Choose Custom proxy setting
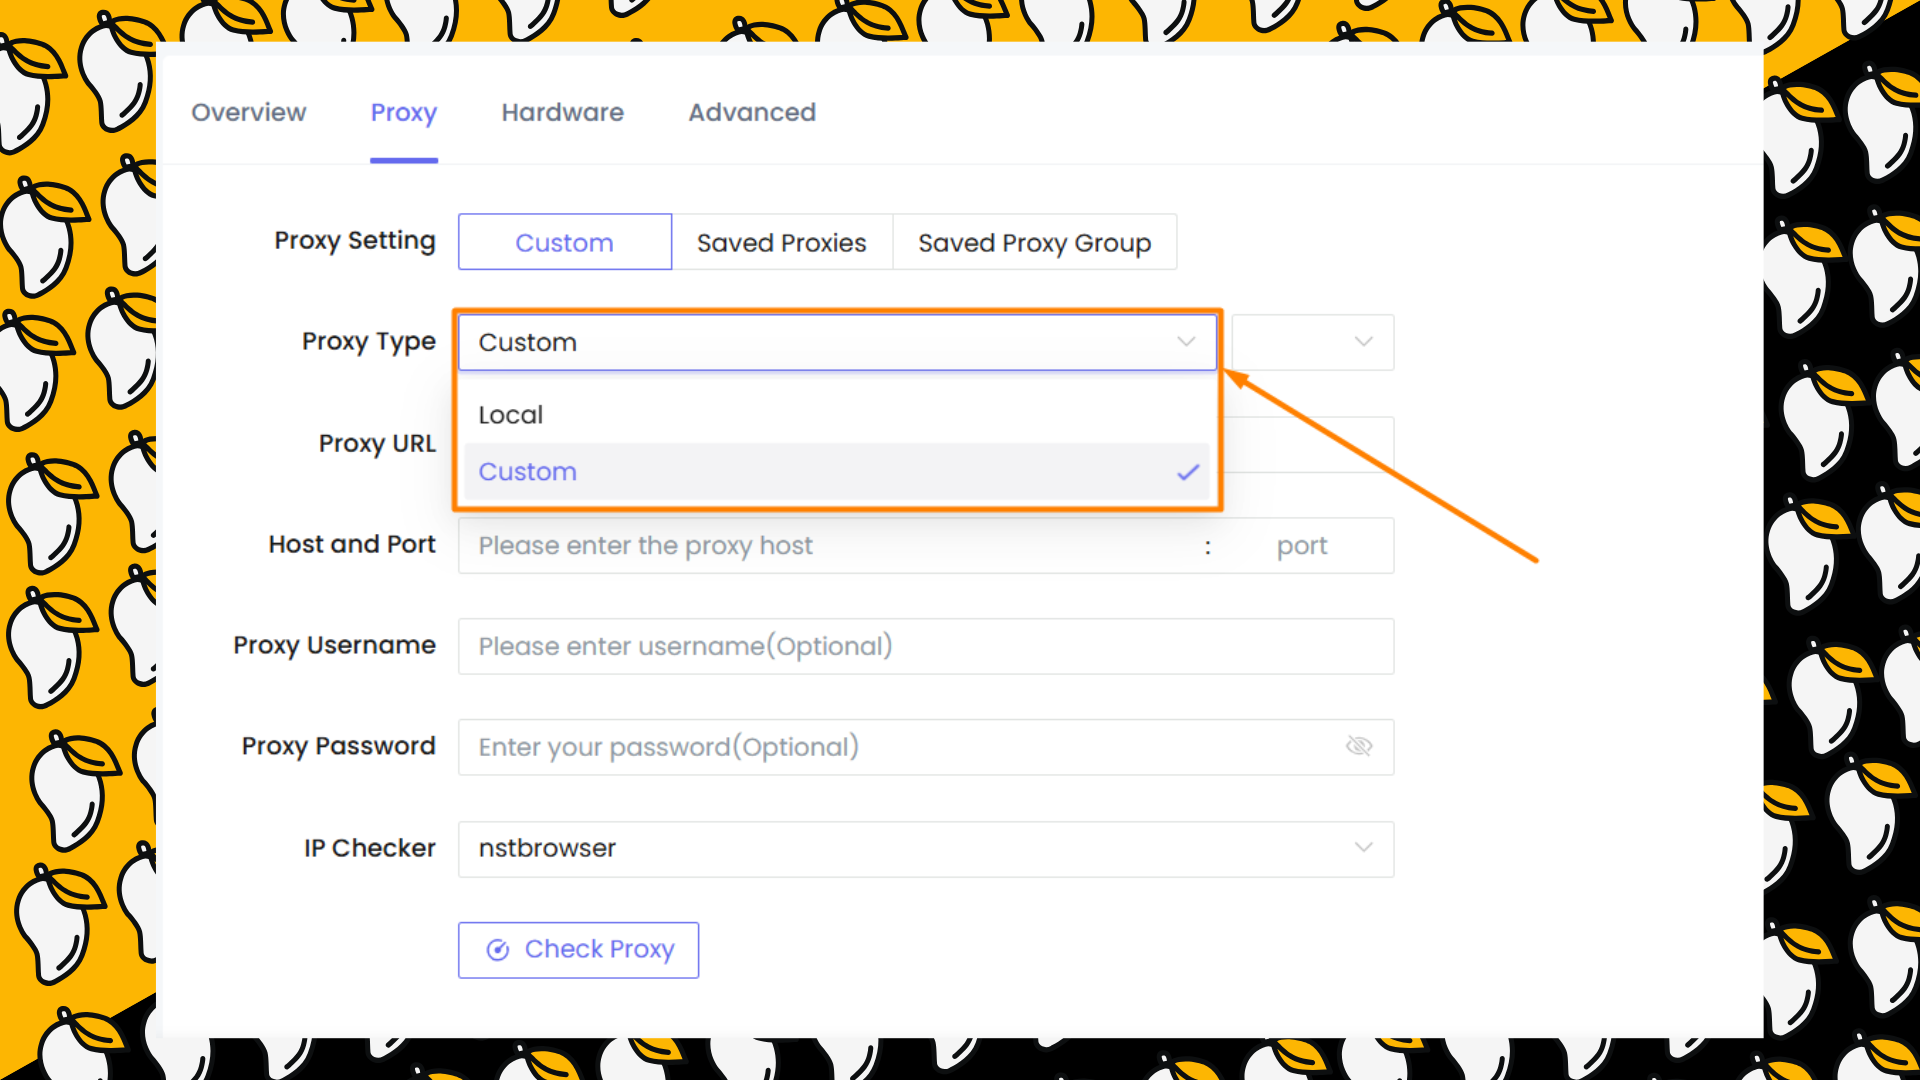 [565, 242]
